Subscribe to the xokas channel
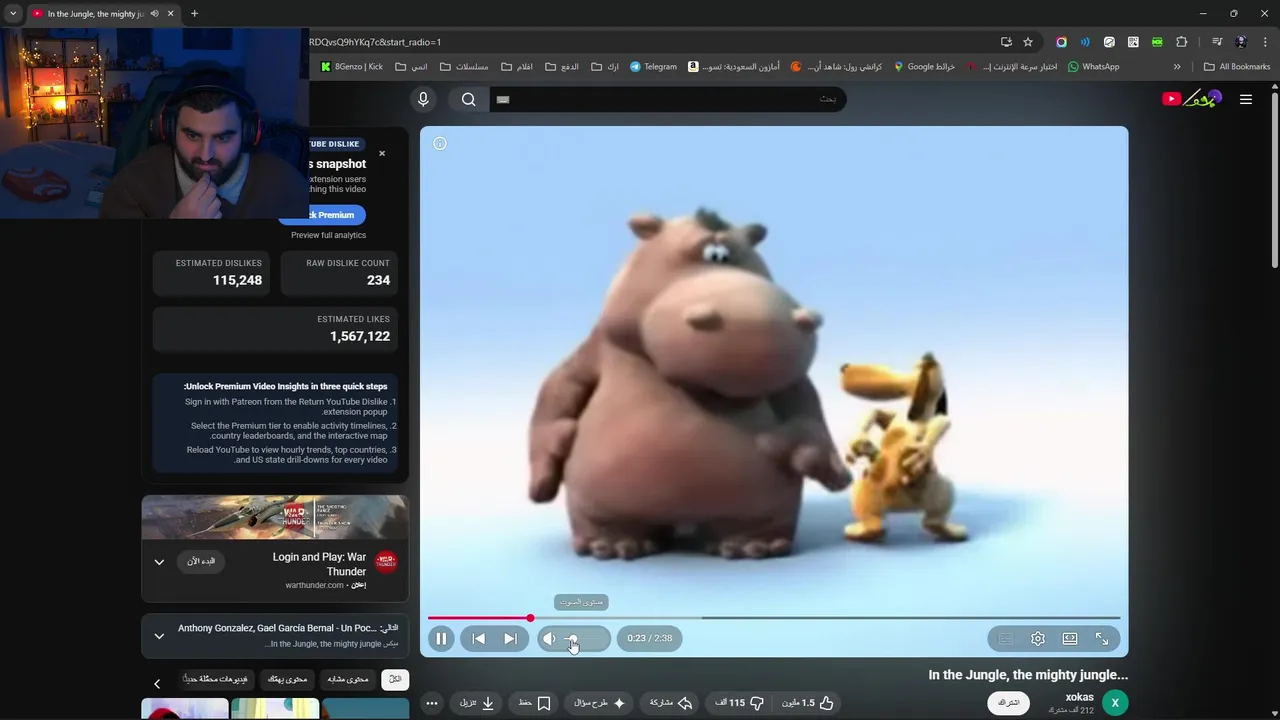The width and height of the screenshot is (1280, 720). pyautogui.click(x=1008, y=703)
